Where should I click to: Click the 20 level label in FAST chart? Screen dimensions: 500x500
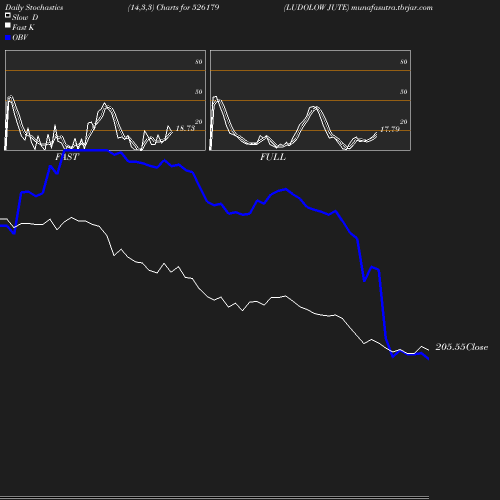(199, 122)
